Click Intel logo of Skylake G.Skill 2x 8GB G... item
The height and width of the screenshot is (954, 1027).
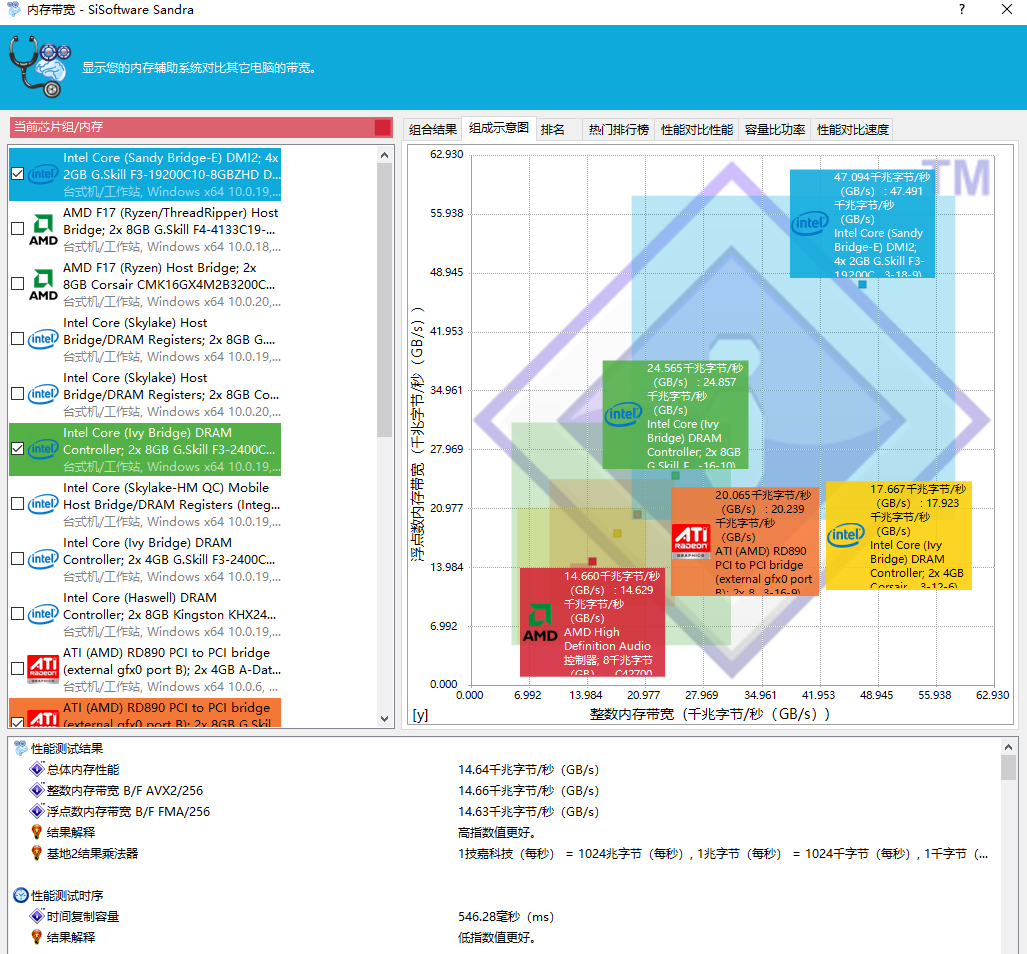(x=43, y=339)
